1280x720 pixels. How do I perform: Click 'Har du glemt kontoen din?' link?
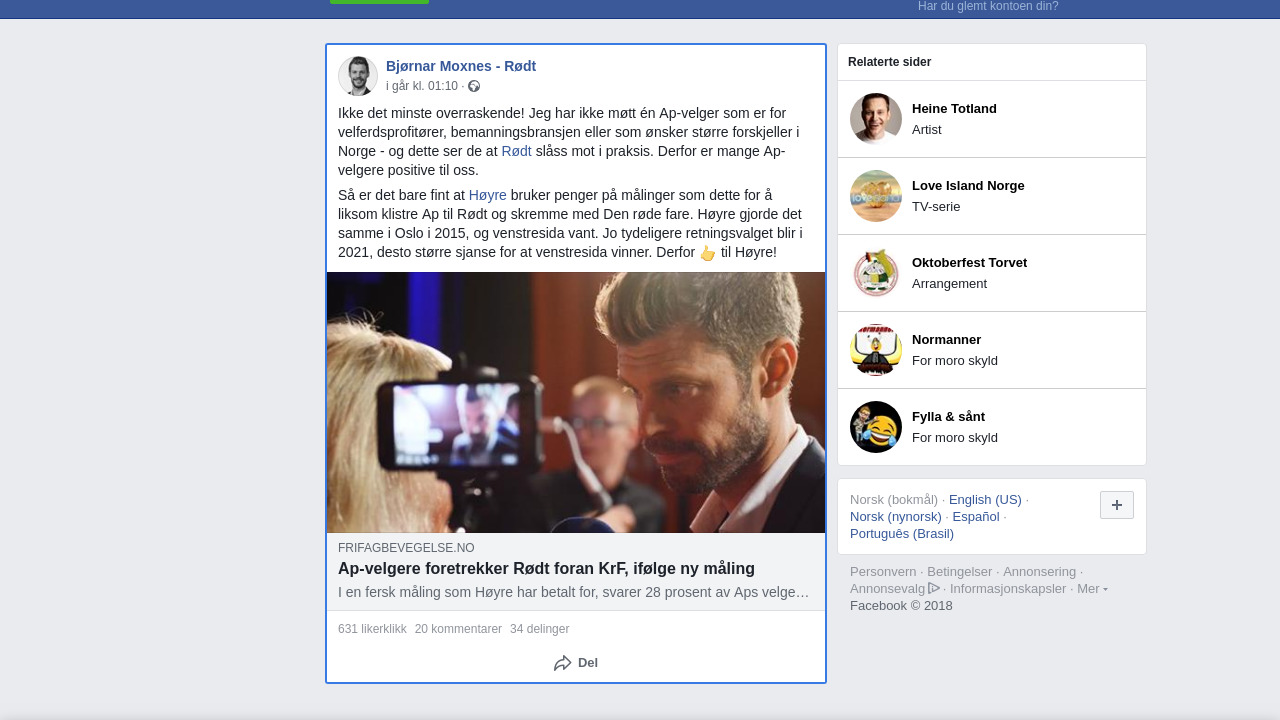pos(988,6)
